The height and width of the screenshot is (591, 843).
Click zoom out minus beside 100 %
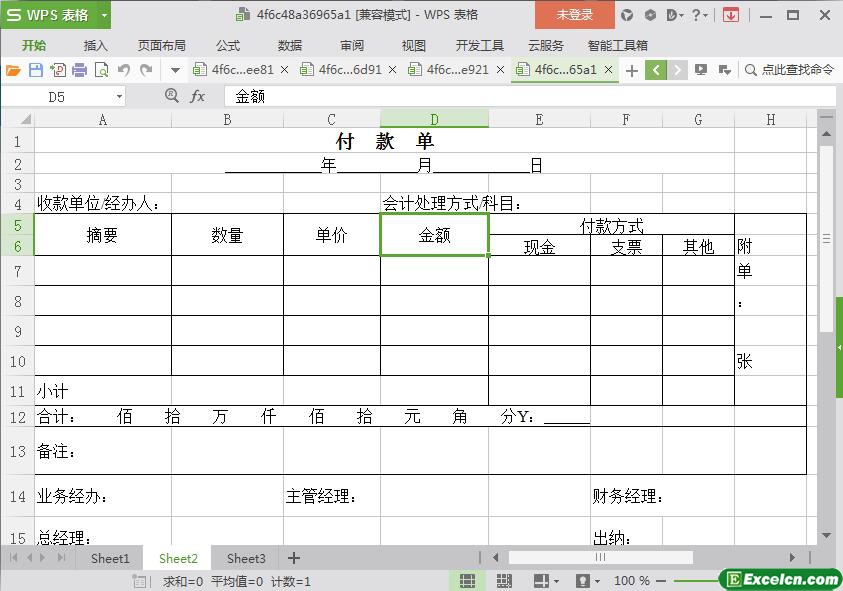[661, 581]
